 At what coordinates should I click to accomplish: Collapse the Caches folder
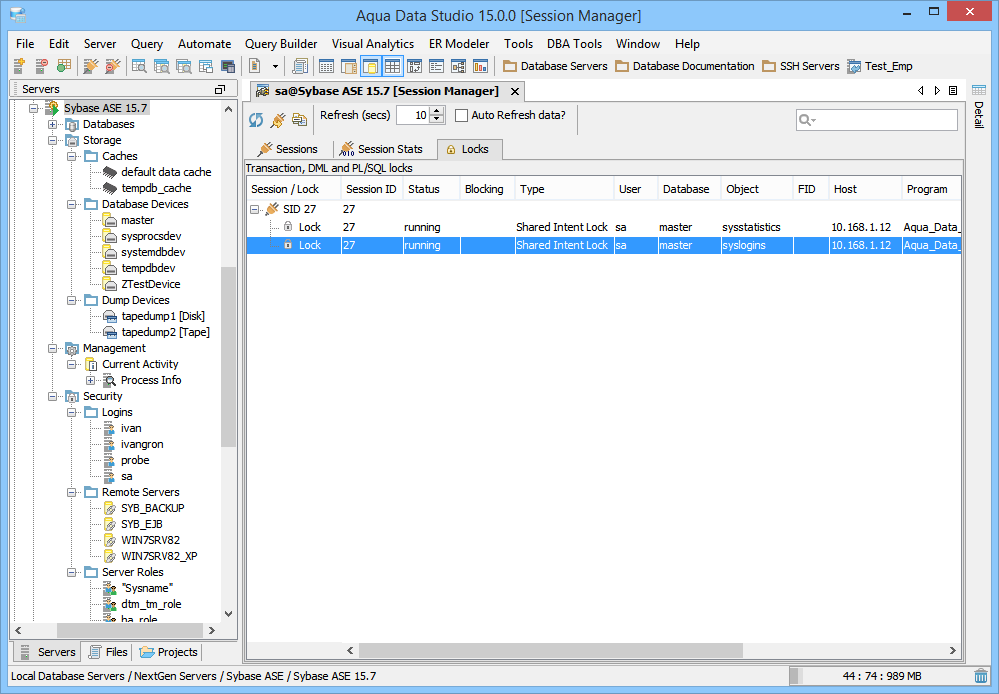tap(71, 156)
